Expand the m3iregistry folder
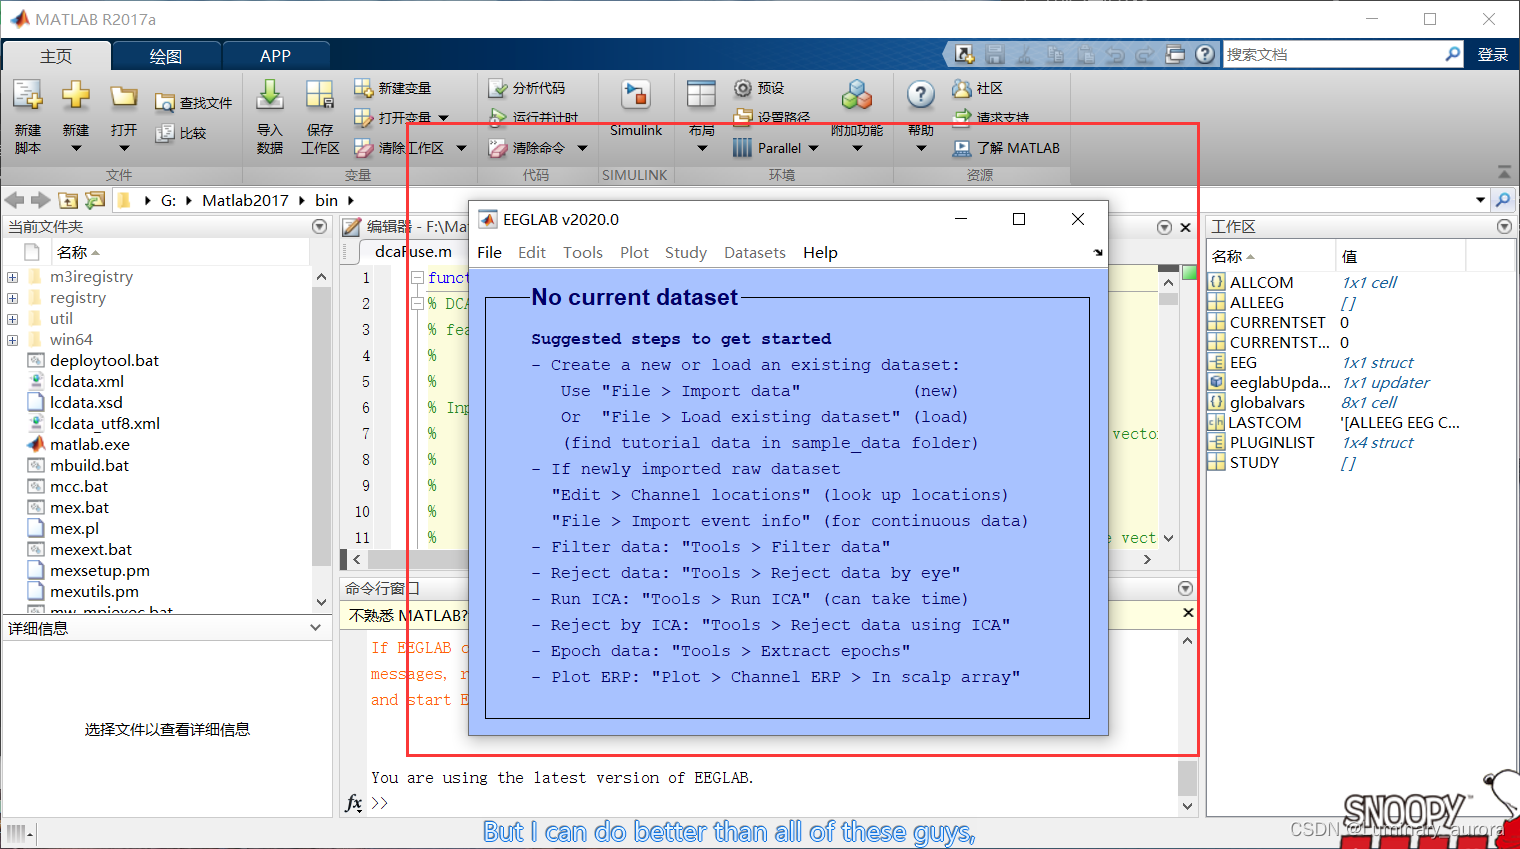 point(12,277)
